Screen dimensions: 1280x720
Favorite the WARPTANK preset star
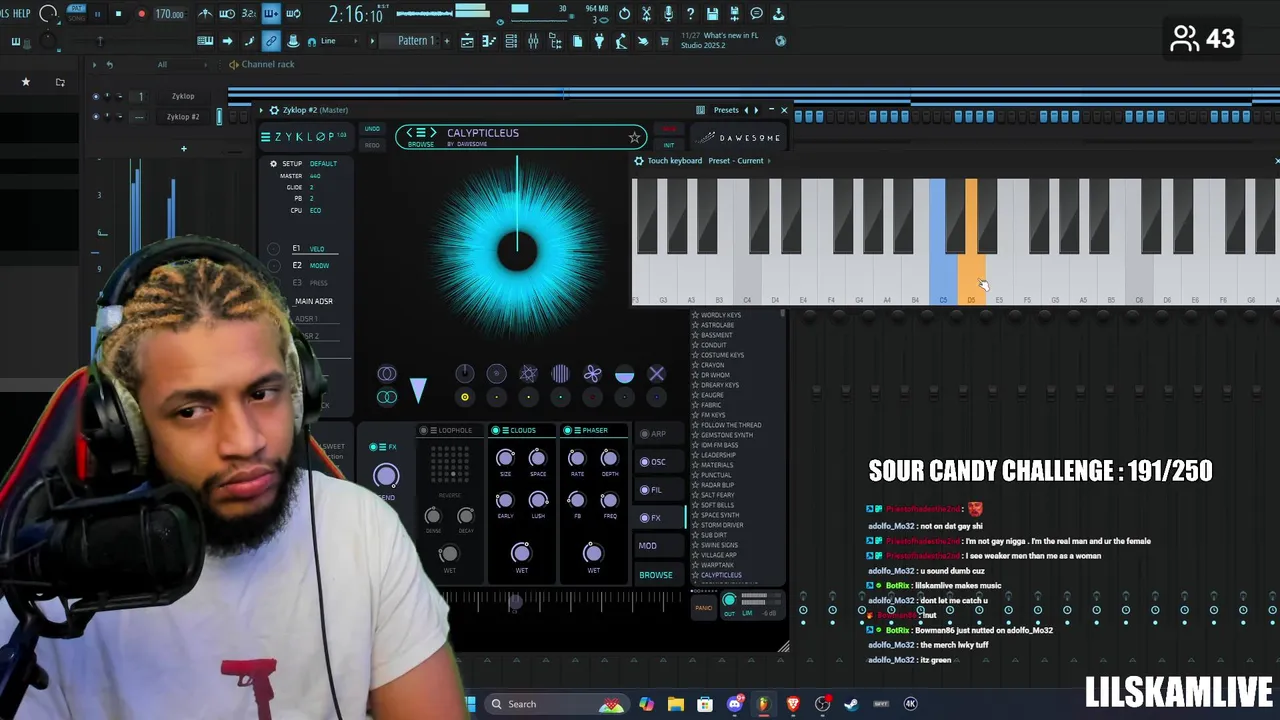[695, 565]
